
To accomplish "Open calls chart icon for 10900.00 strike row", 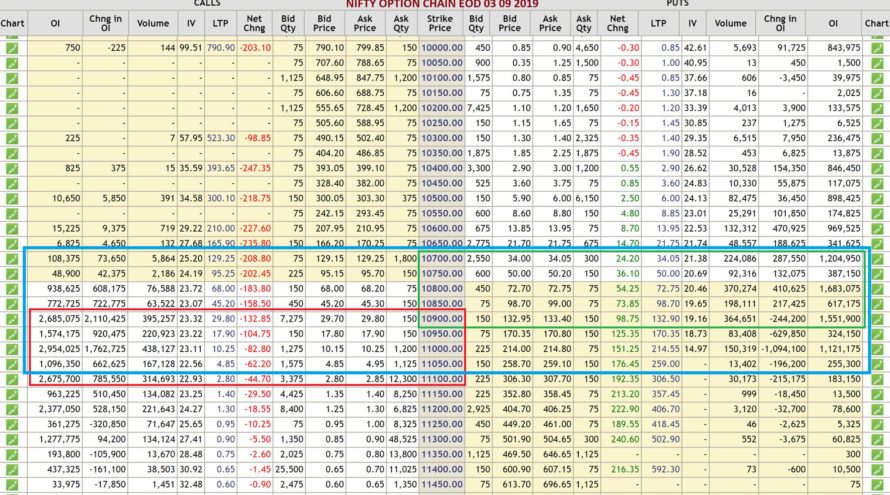I will (x=12, y=318).
